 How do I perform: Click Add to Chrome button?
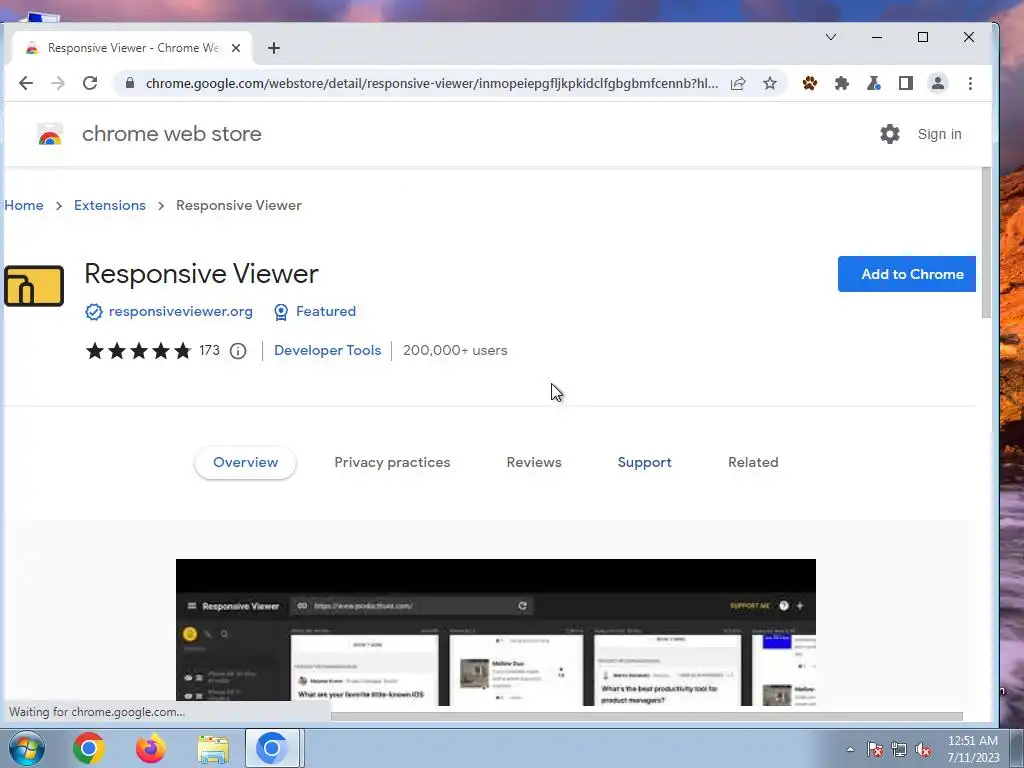pyautogui.click(x=907, y=274)
